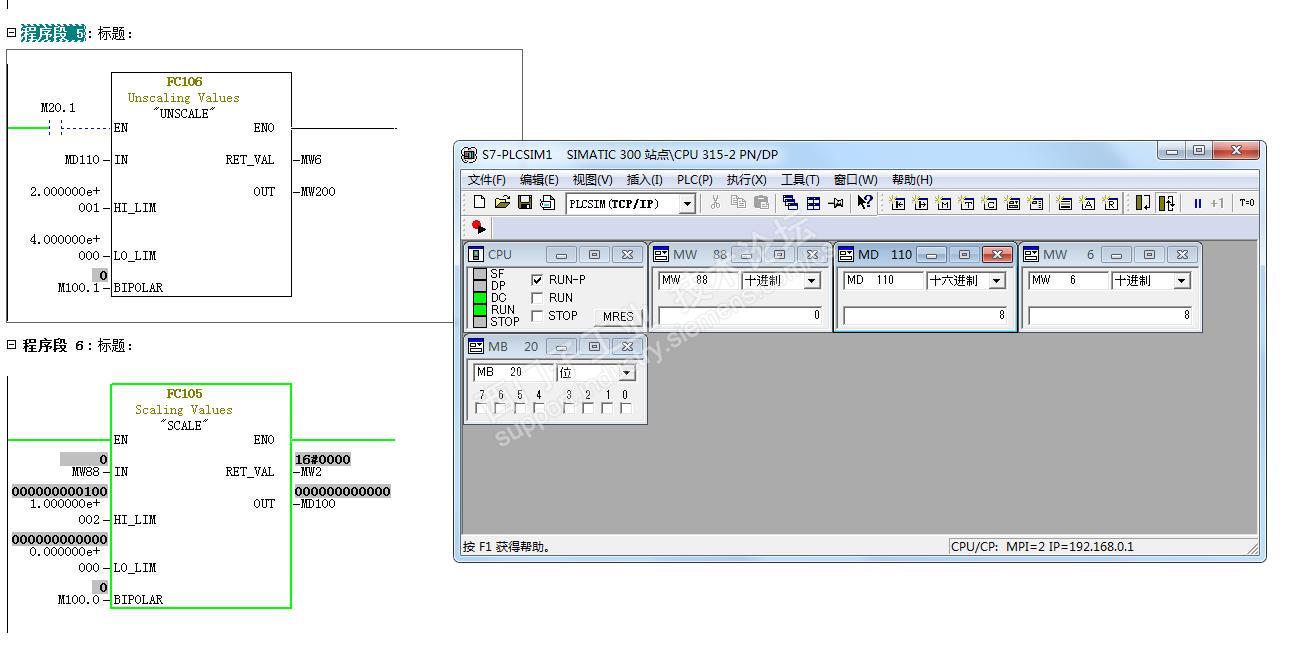Image resolution: width=1310 pixels, height=655 pixels.
Task: Click the red record/playback icon
Action: tap(479, 228)
